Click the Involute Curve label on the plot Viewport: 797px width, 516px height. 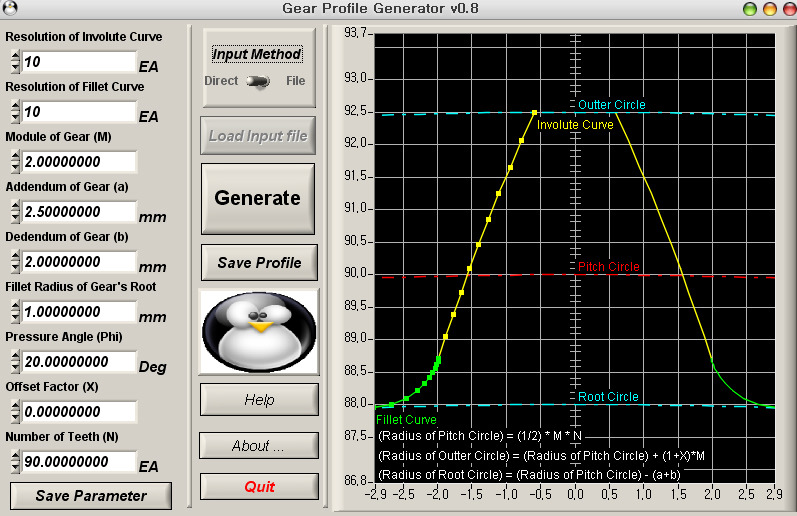point(575,125)
